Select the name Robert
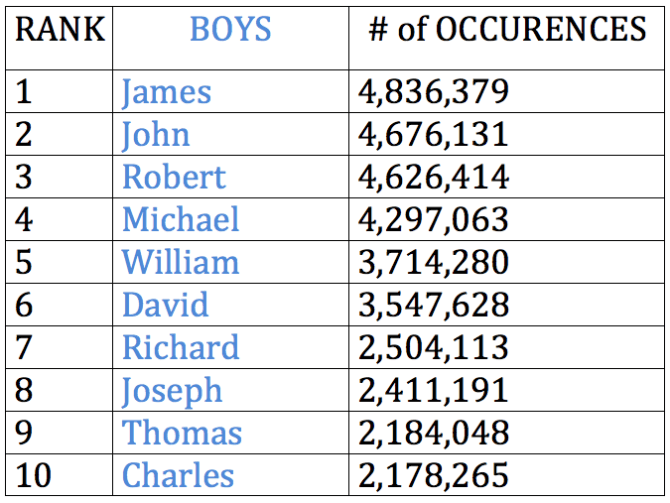670x503 pixels. click(x=174, y=177)
